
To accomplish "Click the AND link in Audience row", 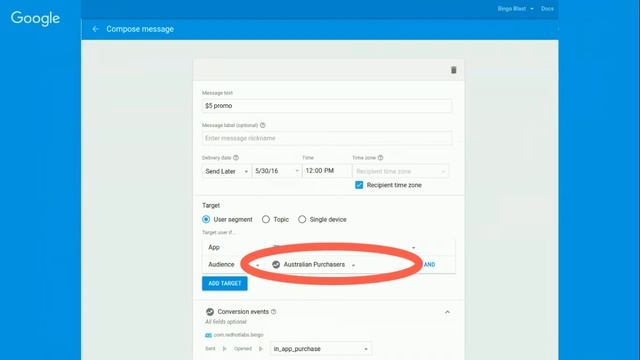I will (x=429, y=264).
